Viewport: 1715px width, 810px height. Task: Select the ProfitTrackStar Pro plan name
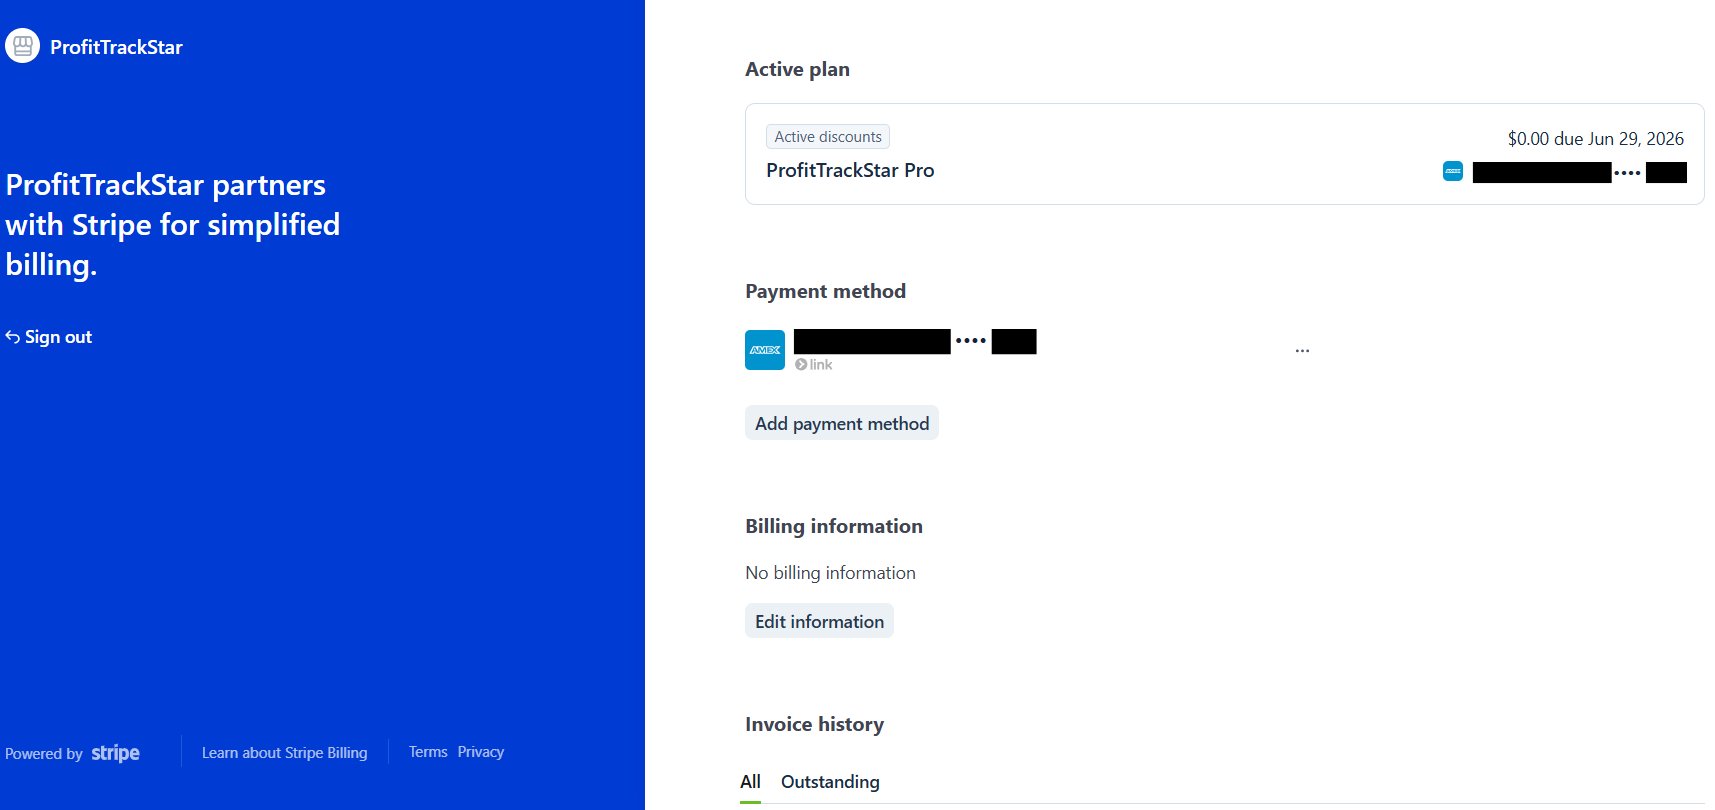click(850, 170)
